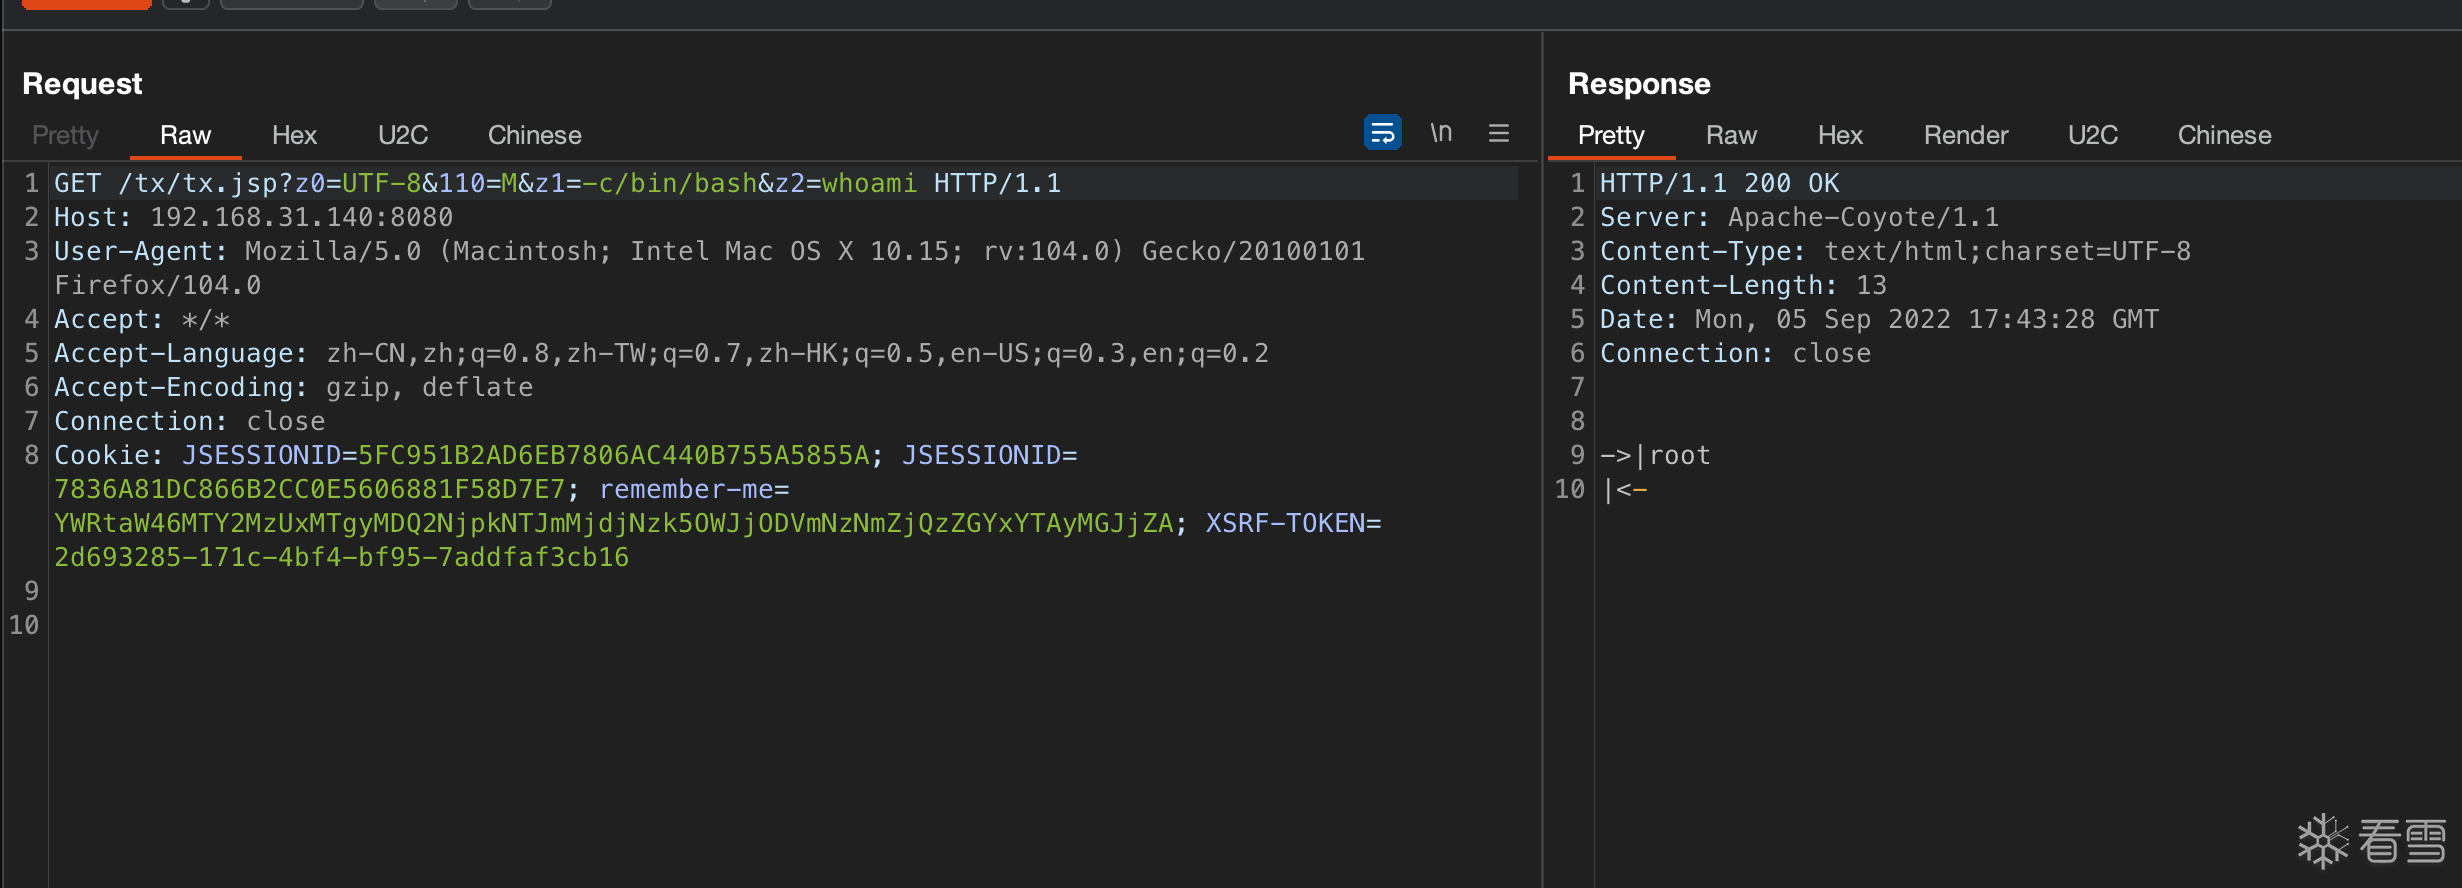Select the Pretty tab in Response panel
This screenshot has height=888, width=2462.
1610,135
